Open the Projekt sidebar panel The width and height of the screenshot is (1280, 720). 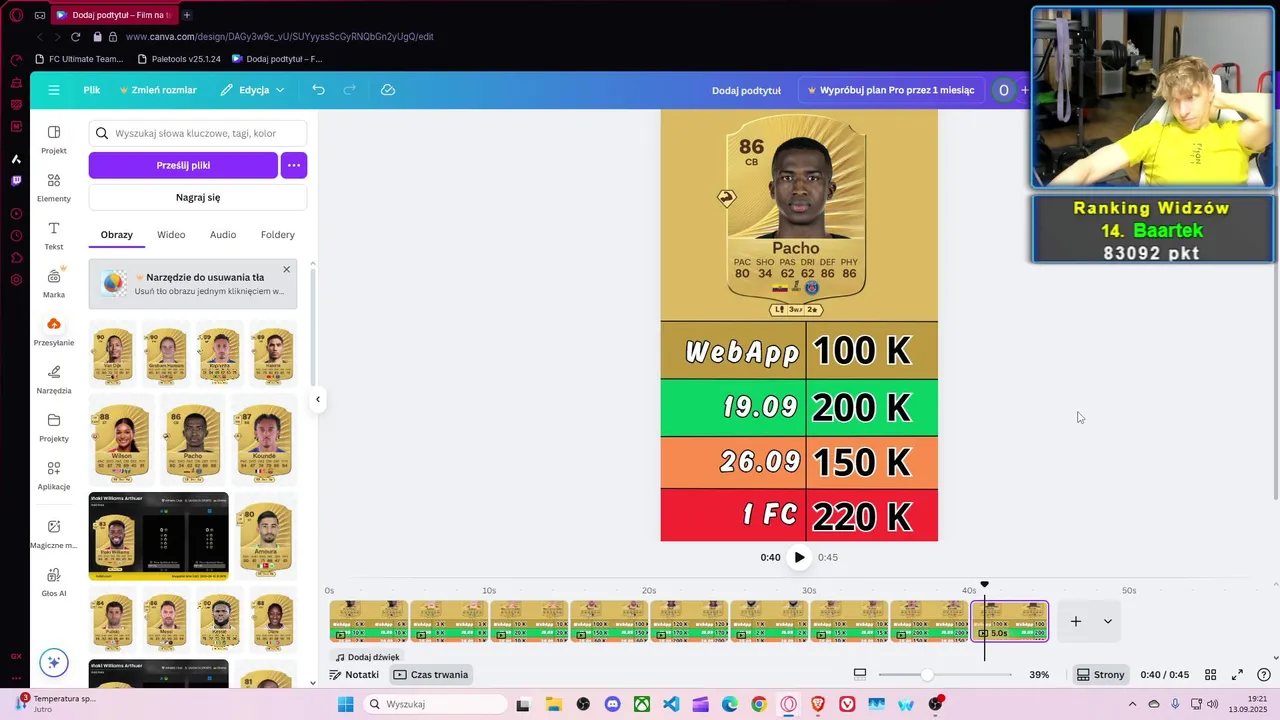[x=54, y=139]
